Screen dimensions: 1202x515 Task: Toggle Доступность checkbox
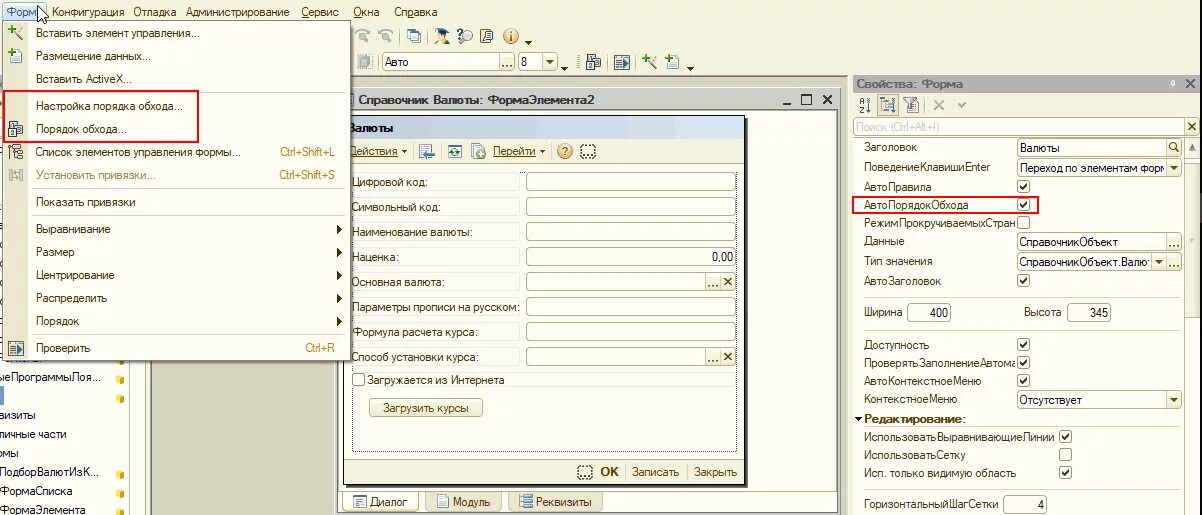(x=1023, y=345)
